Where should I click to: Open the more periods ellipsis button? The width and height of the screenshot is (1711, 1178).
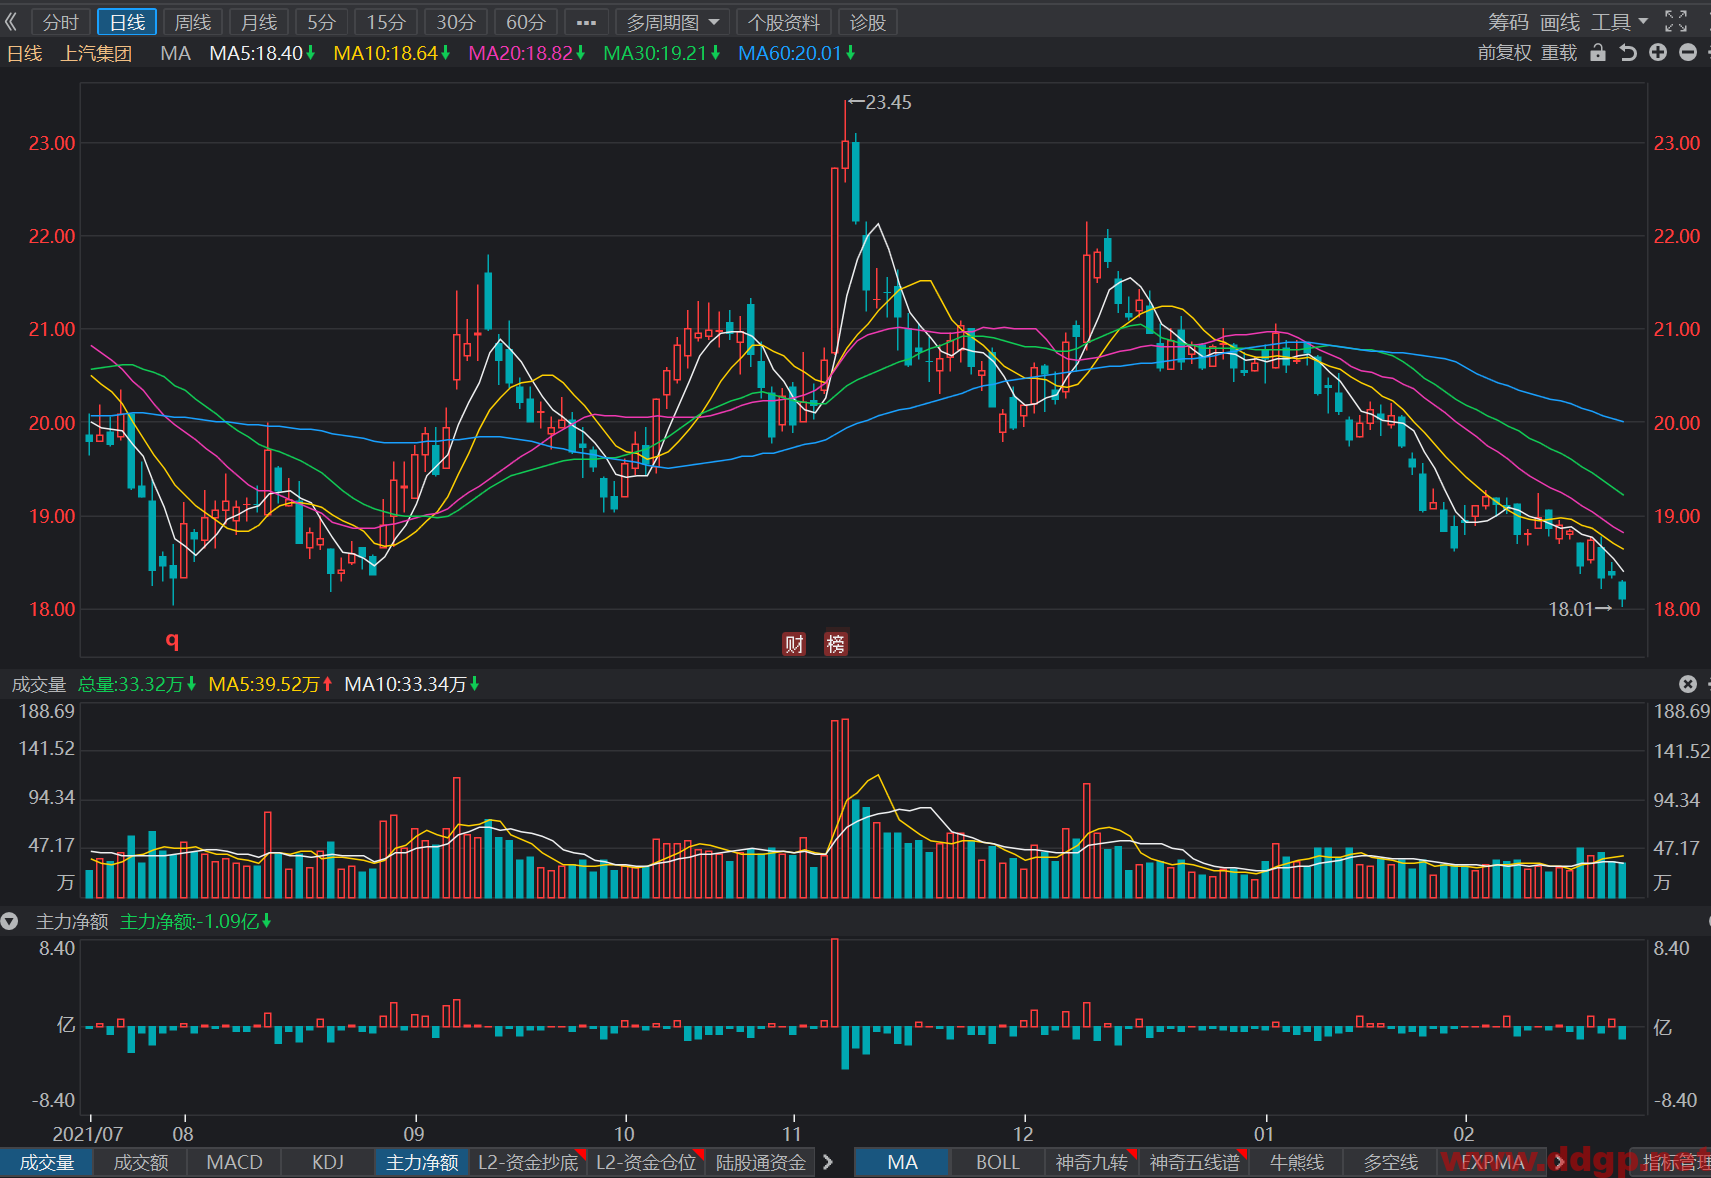tap(587, 22)
